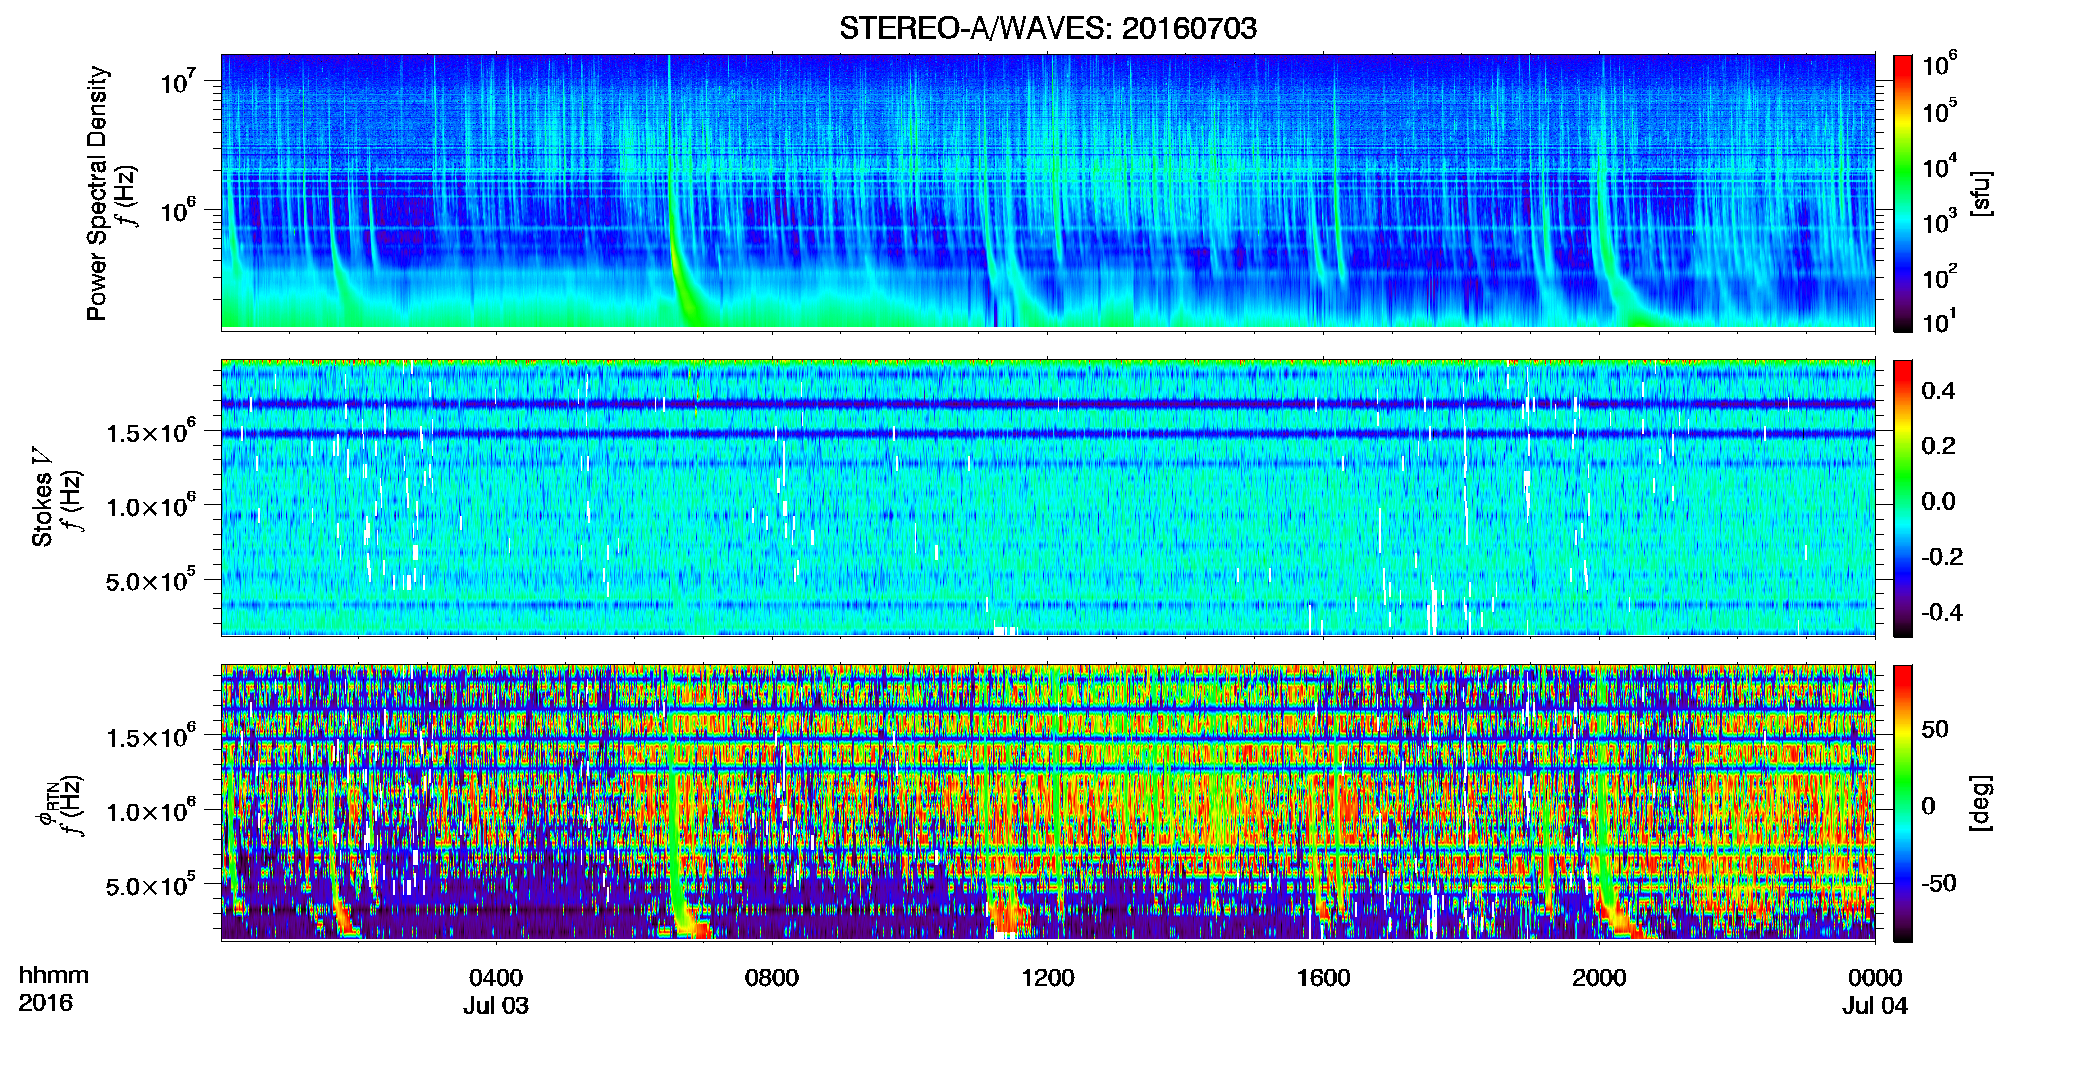This screenshot has height=1080, width=2096.
Task: Click the 1.5×10^6 tick of Stokes V panel
Action: click(x=152, y=432)
